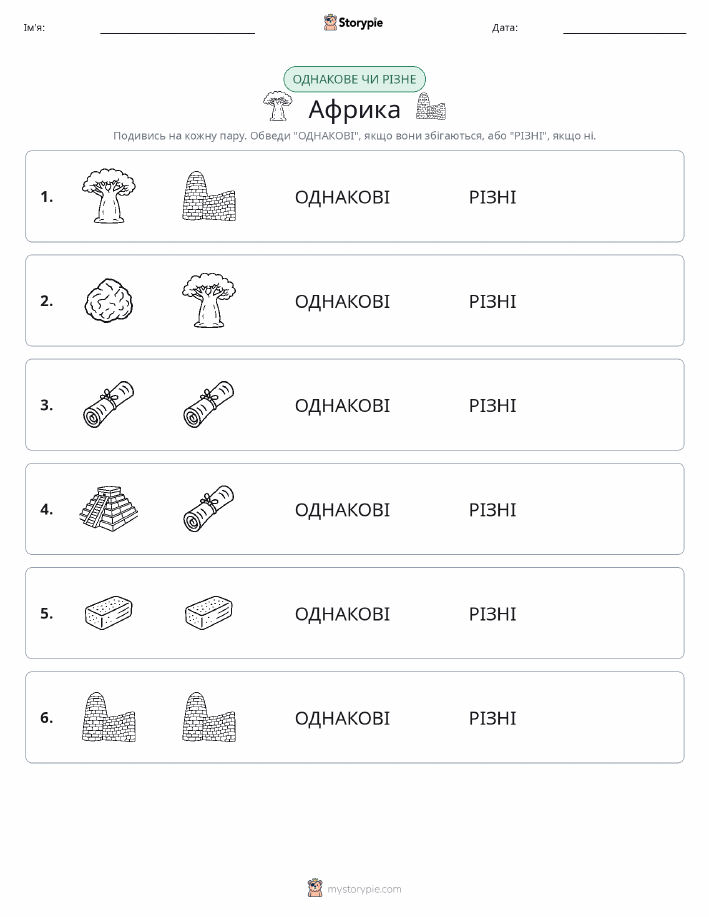Select ОДНАКОВІ for row 3

tap(342, 405)
